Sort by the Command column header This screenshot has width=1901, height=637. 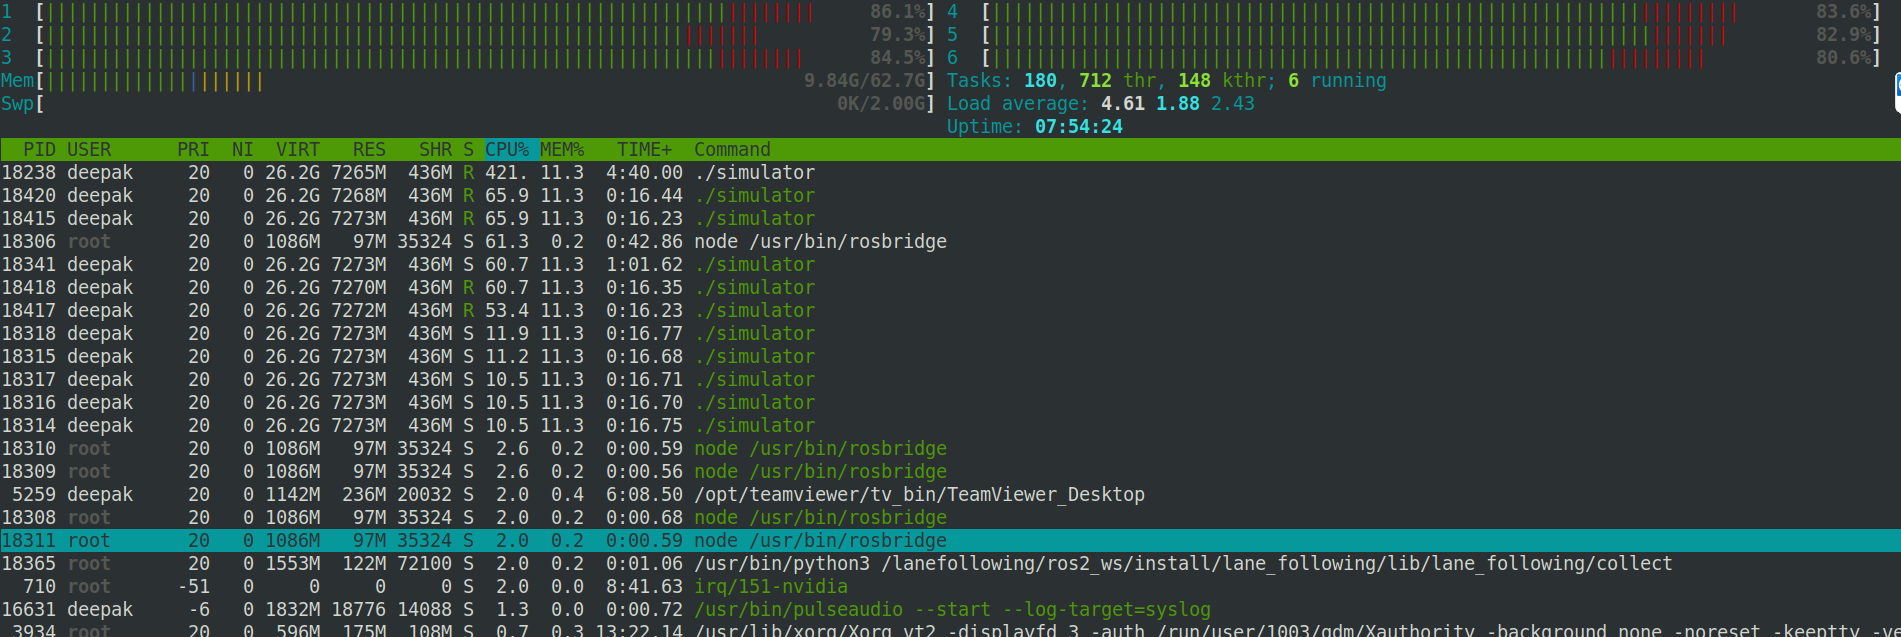(x=732, y=150)
